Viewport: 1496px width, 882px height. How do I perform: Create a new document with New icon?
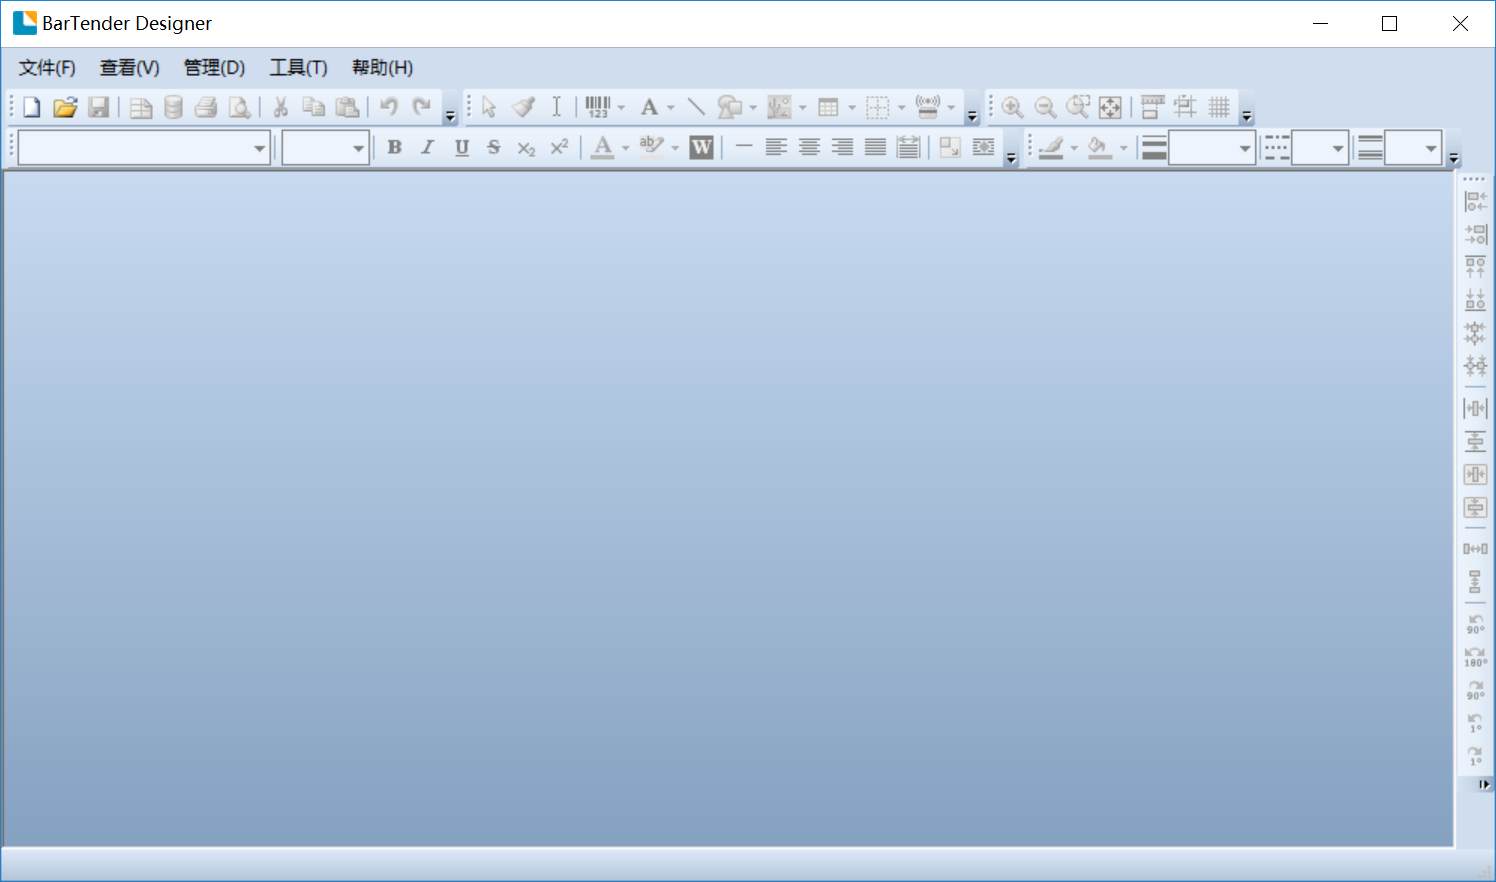(32, 107)
